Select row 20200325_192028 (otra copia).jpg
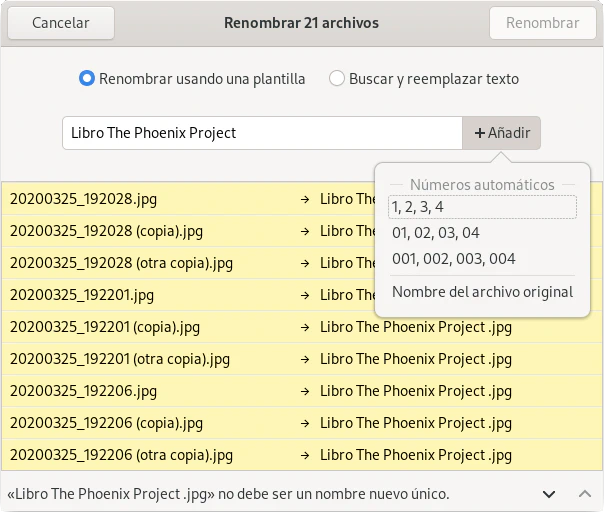Viewport: 604px width, 512px height. tap(150, 263)
